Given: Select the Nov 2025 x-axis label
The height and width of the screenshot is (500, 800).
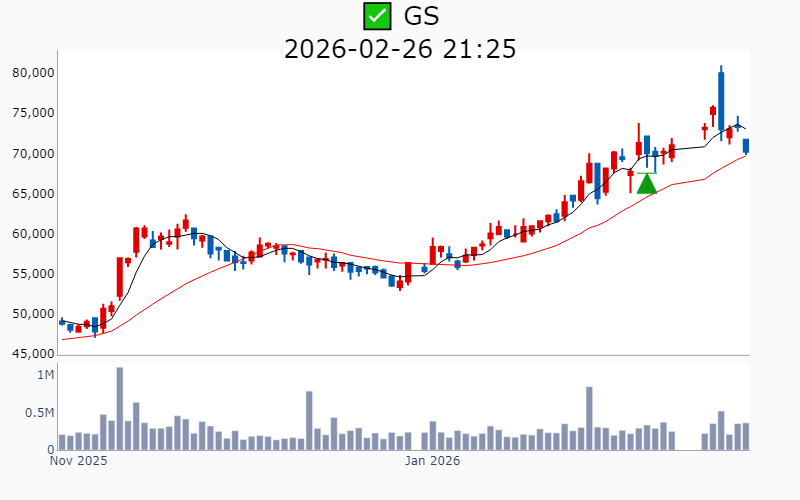Looking at the screenshot, I should tap(78, 462).
